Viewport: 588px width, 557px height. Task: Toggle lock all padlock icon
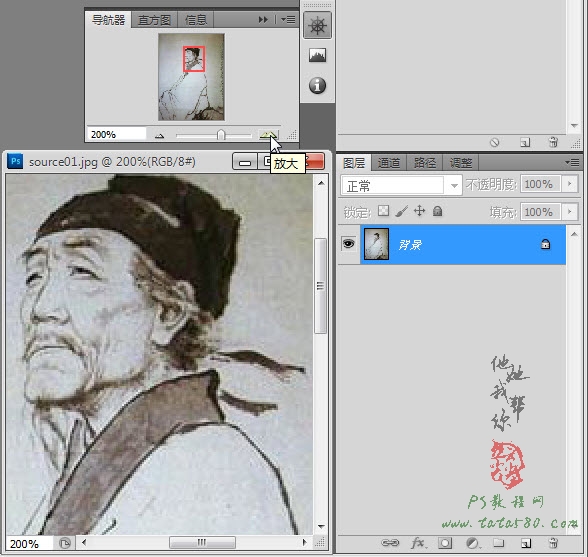(437, 211)
